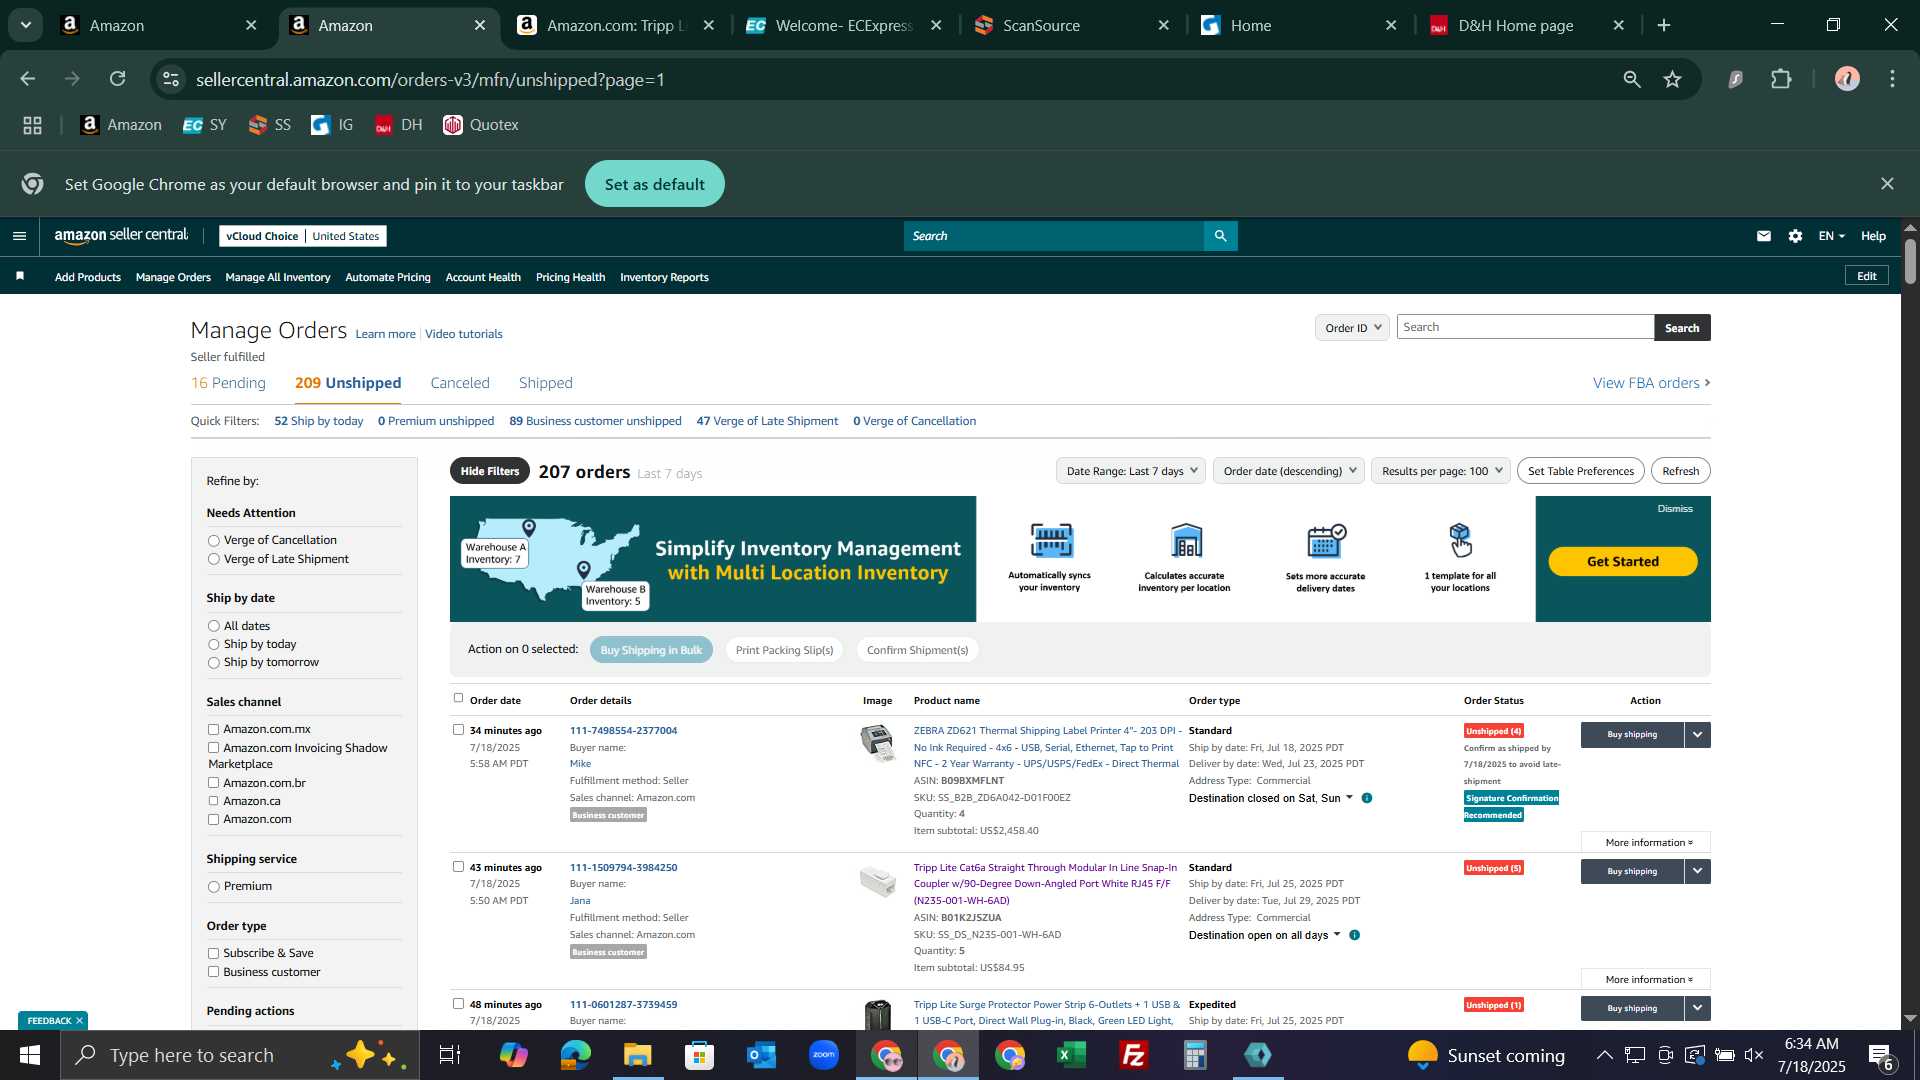Expand More information for the ZEBRA order
This screenshot has height=1080, width=1920.
pos(1646,843)
